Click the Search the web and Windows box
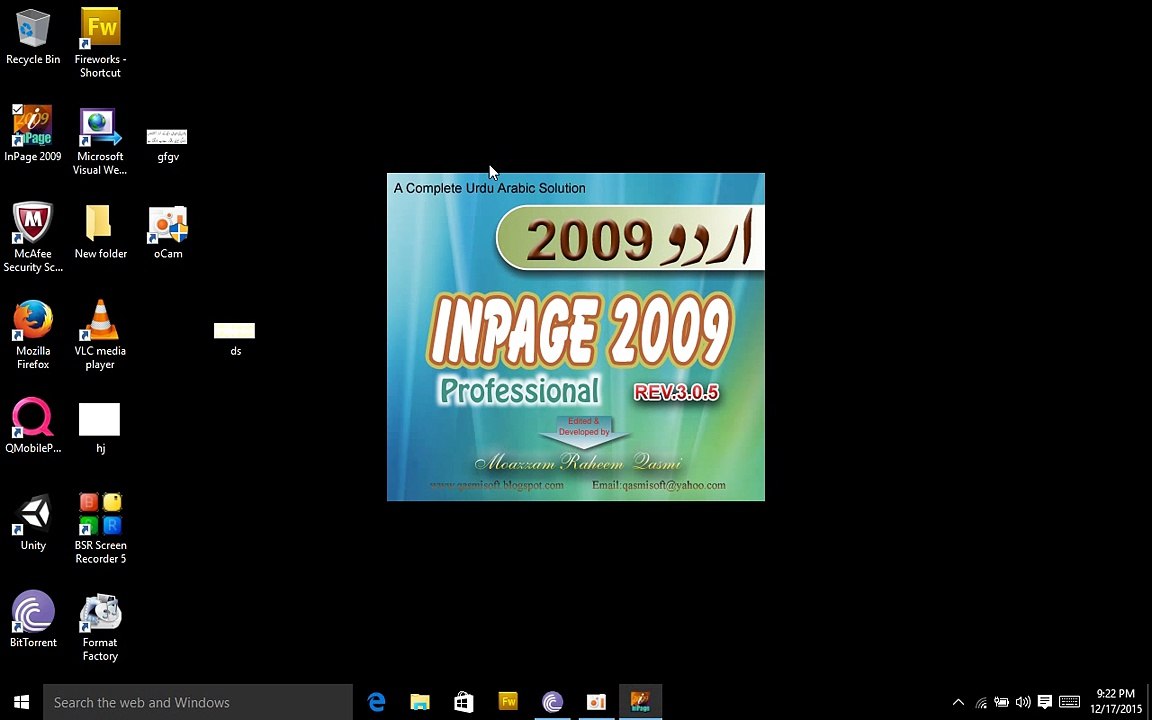Image resolution: width=1152 pixels, height=720 pixels. pos(198,702)
